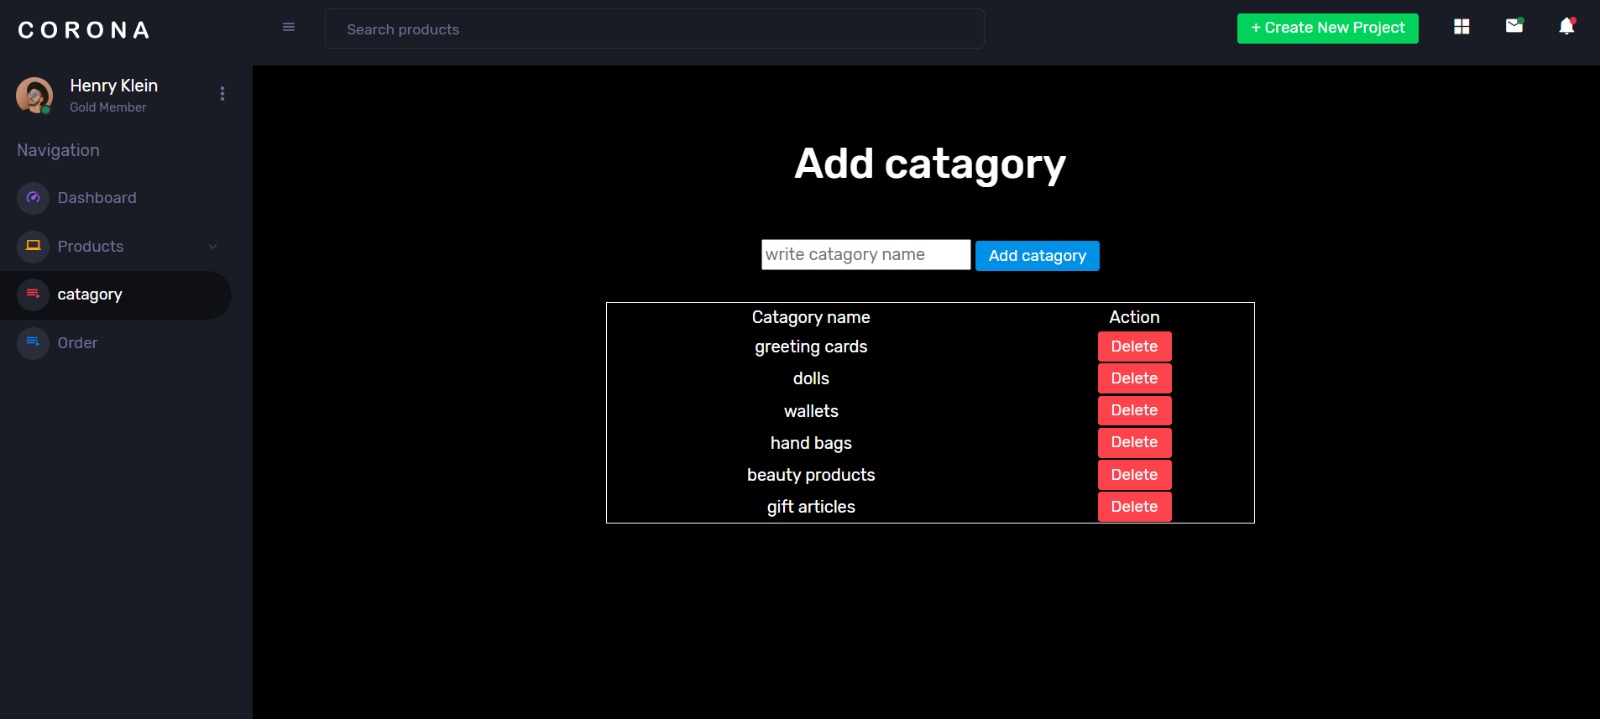Image resolution: width=1600 pixels, height=719 pixels.
Task: Delete the wallets category
Action: (x=1134, y=410)
